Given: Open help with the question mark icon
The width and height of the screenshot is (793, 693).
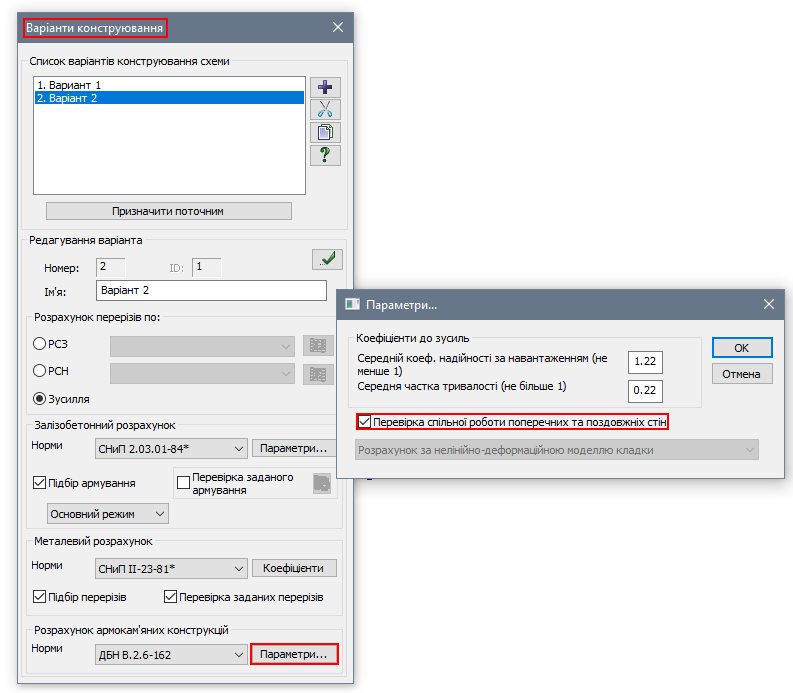Looking at the screenshot, I should pos(324,155).
